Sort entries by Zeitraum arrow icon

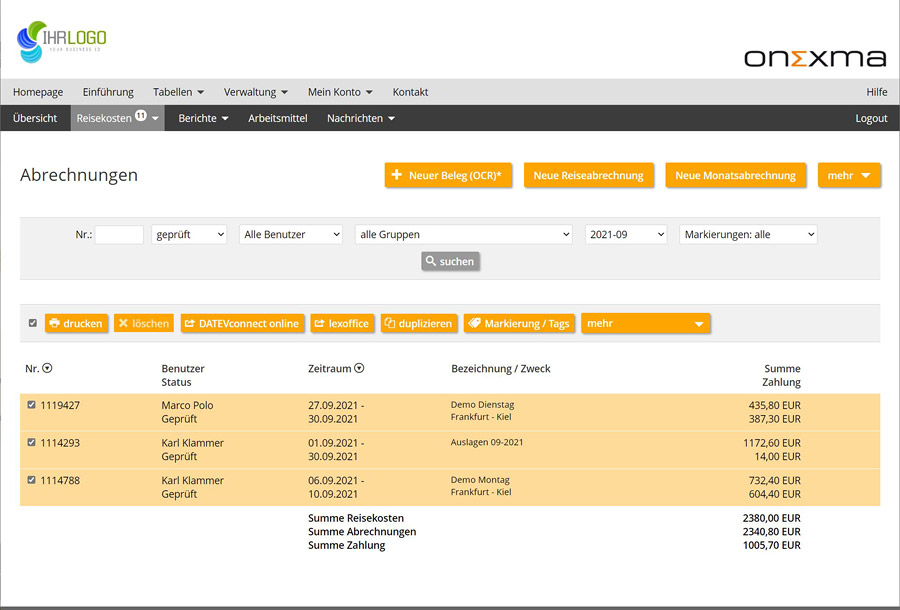coord(359,369)
